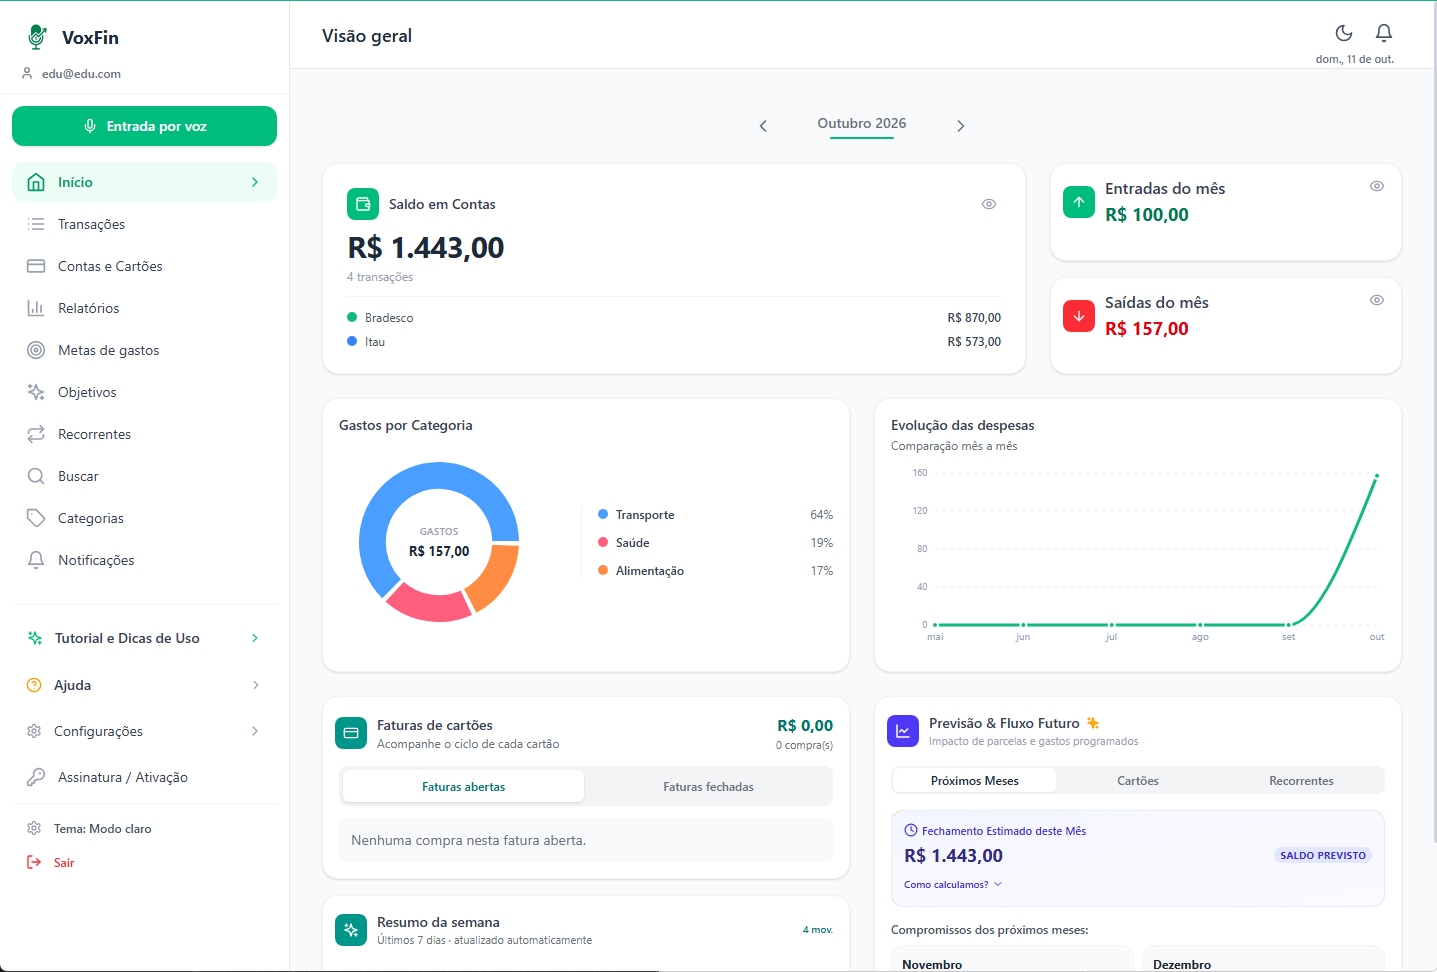Open Recorrentes in sidebar
Screen dimensions: 1437x972
click(x=144, y=434)
